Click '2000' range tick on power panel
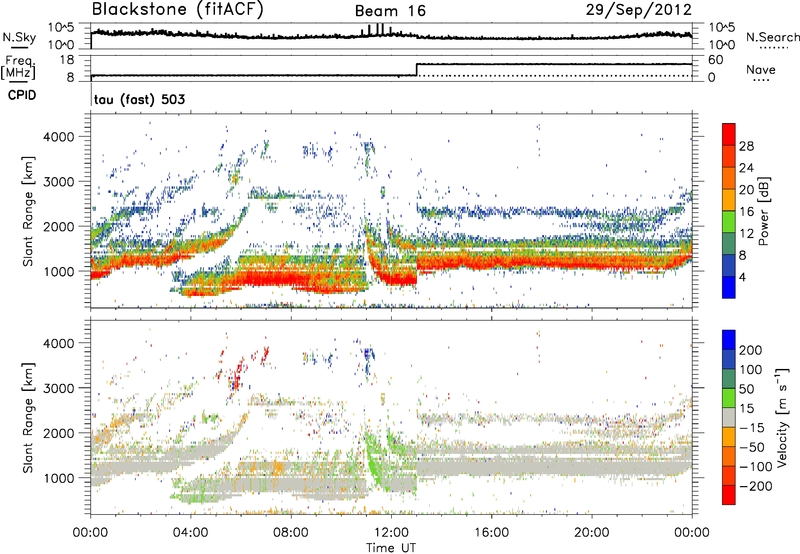The image size is (800, 554). point(58,226)
